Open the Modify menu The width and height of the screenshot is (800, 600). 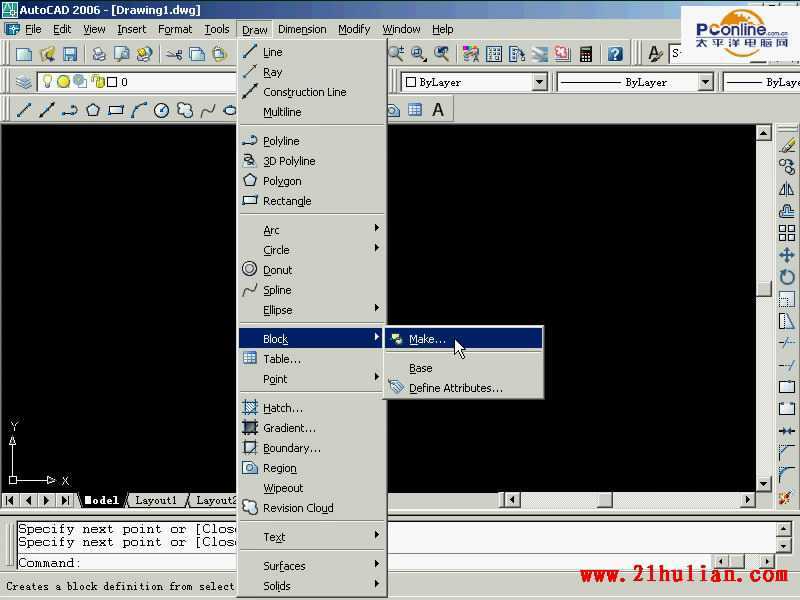tap(354, 30)
